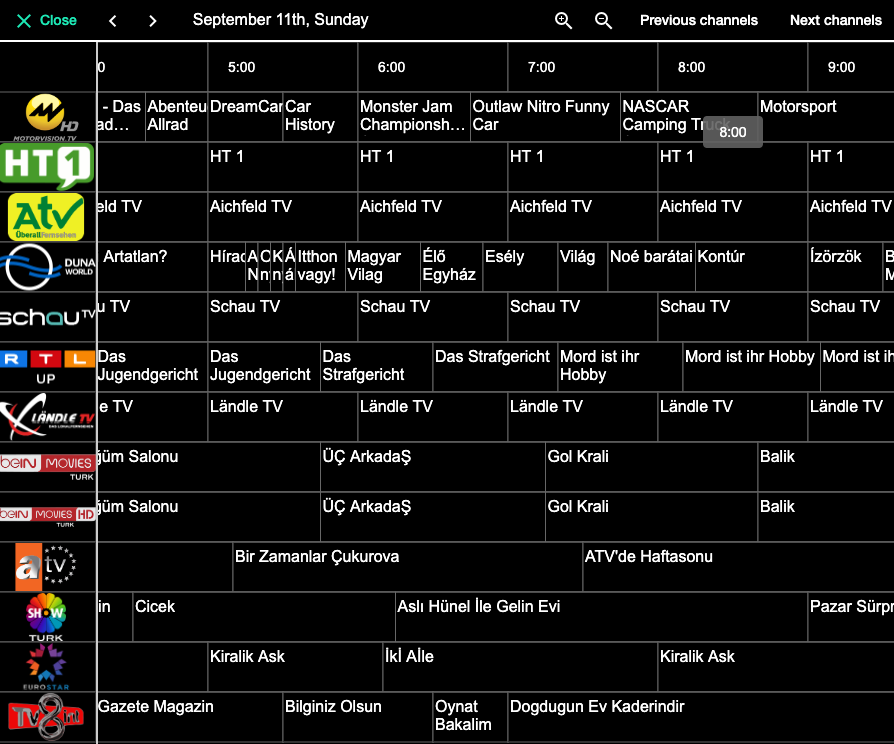Select the TV8 int channel logo

(x=46, y=717)
